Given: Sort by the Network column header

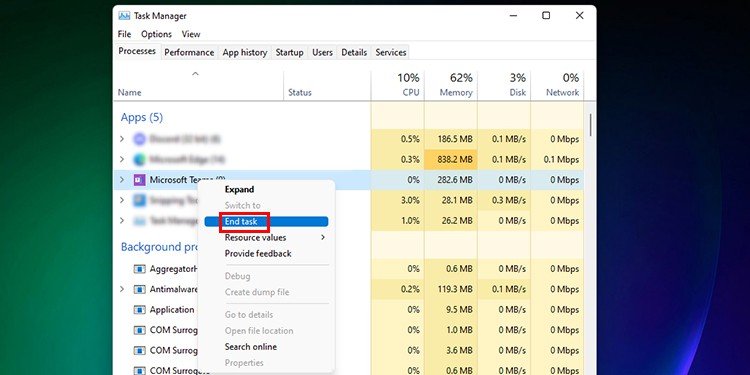Looking at the screenshot, I should pyautogui.click(x=557, y=85).
